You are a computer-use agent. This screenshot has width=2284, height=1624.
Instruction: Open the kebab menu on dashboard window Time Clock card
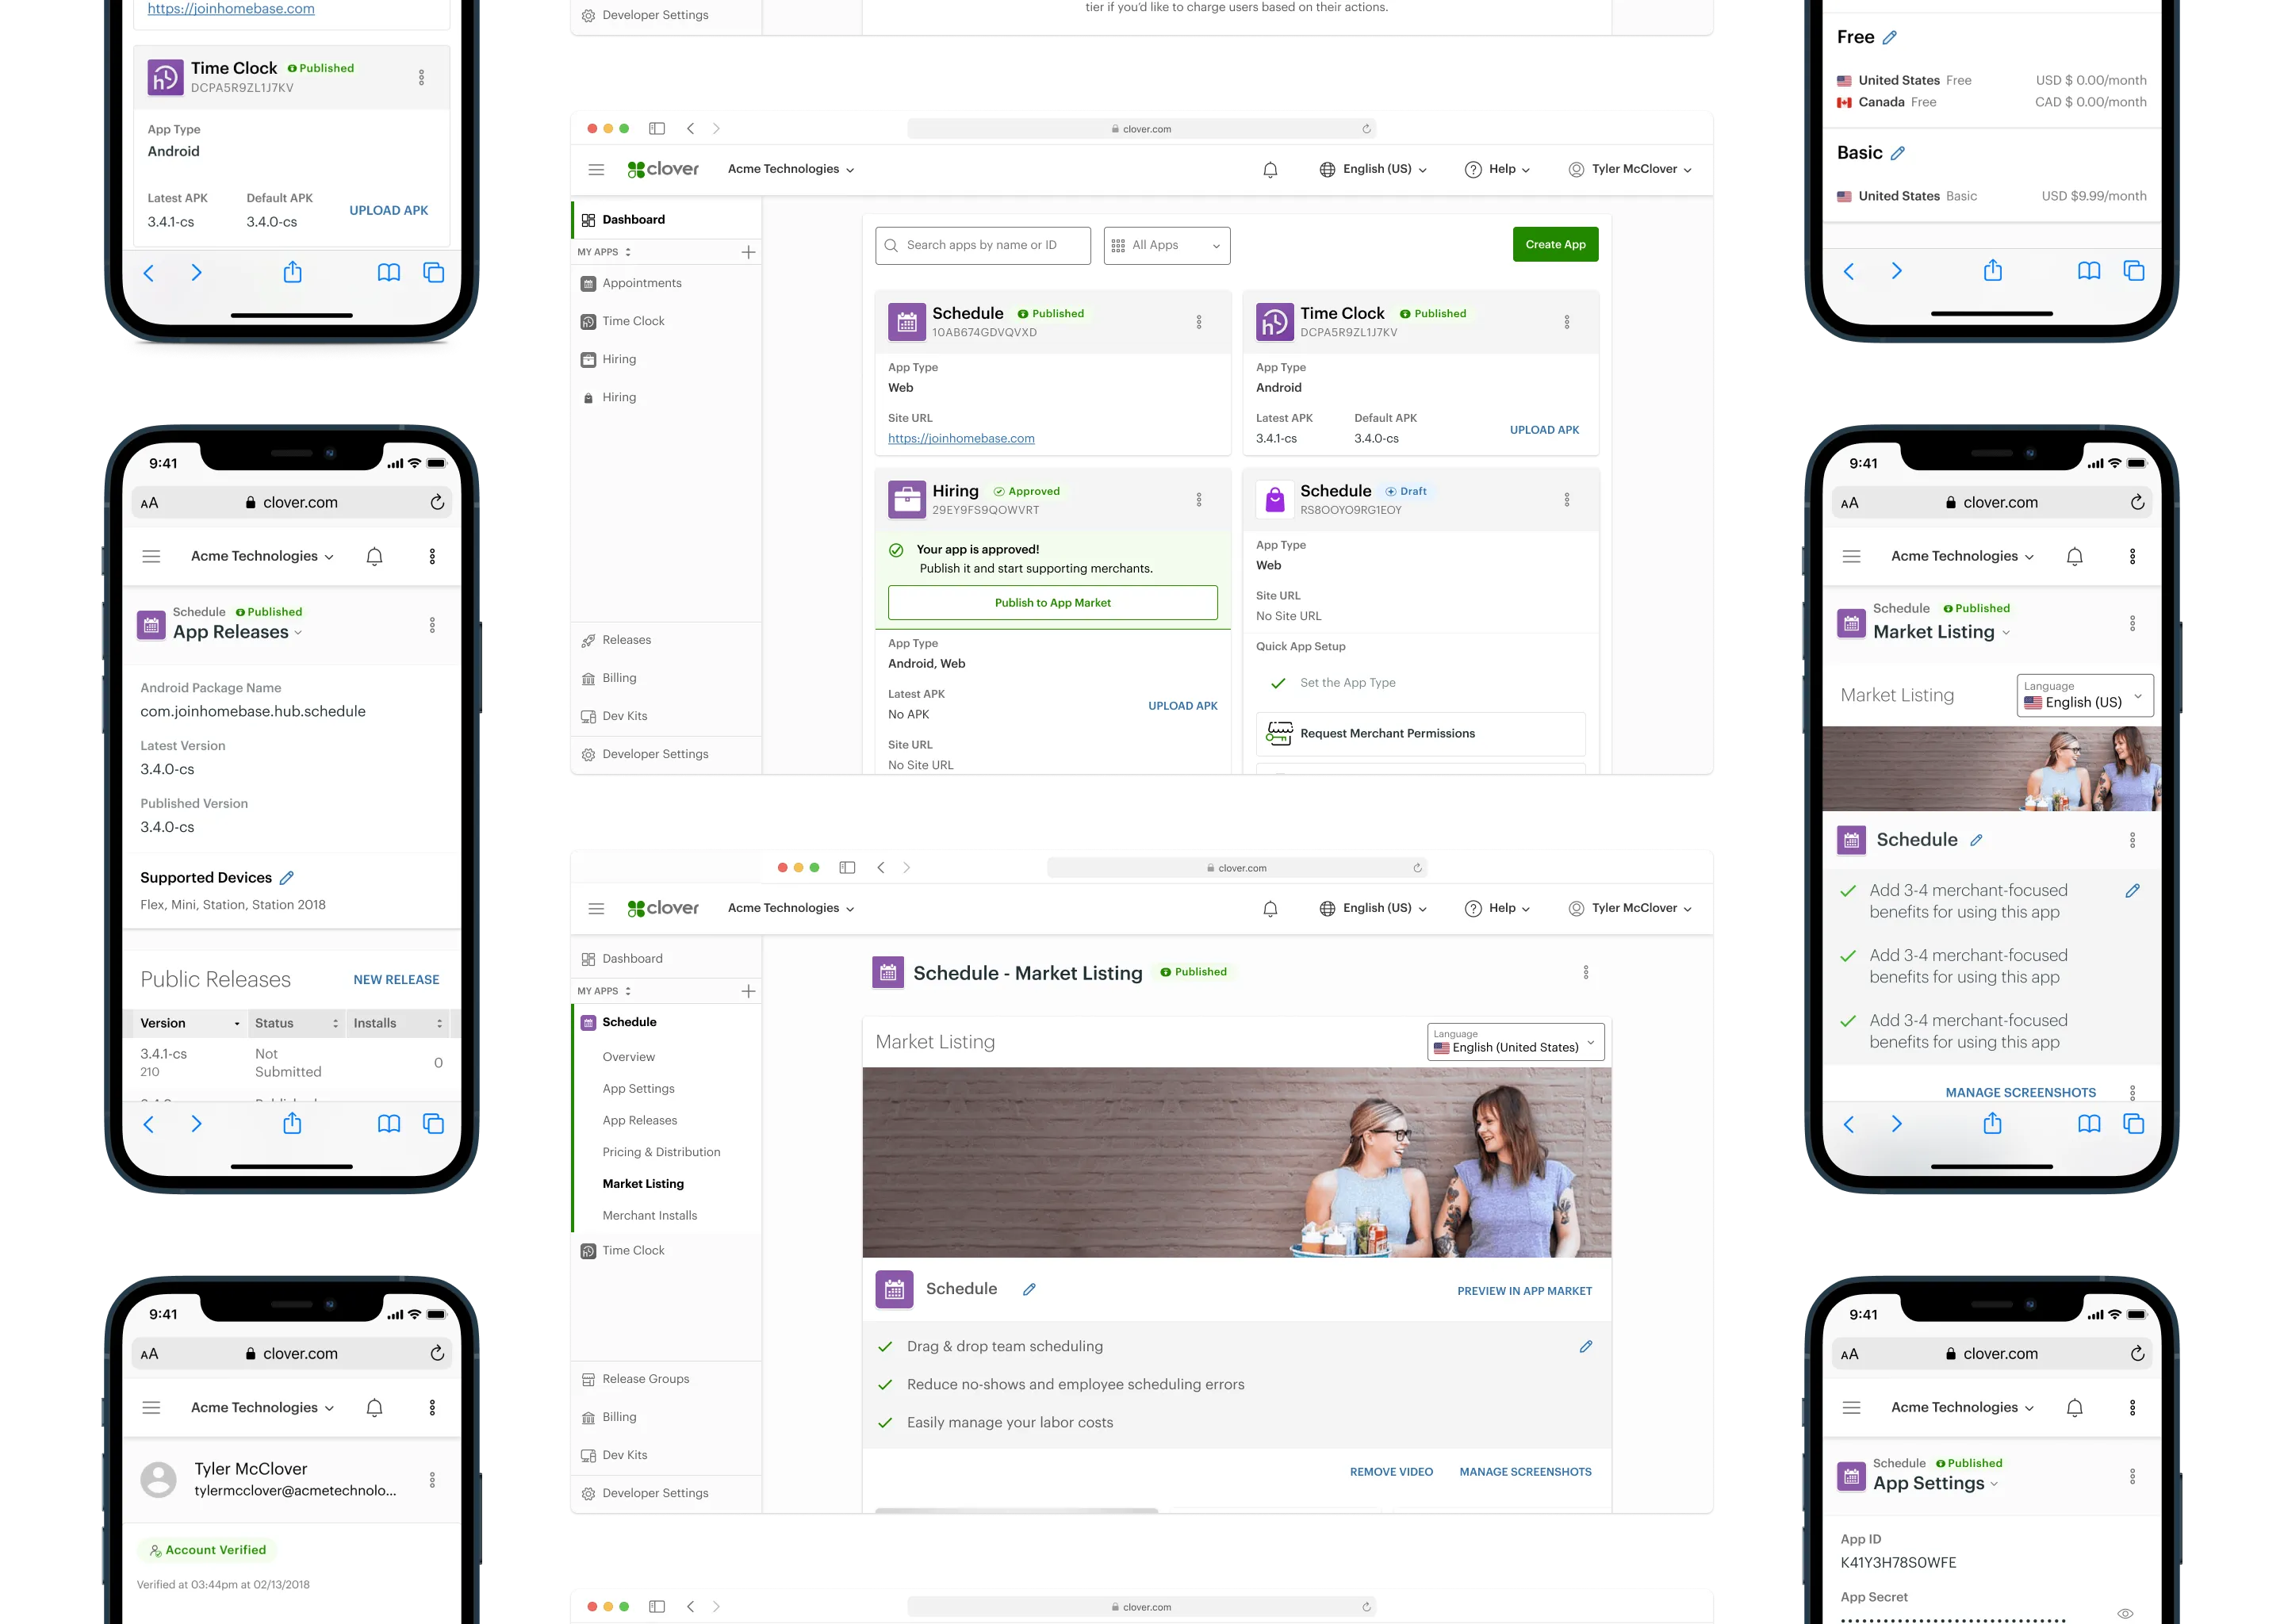[1567, 322]
